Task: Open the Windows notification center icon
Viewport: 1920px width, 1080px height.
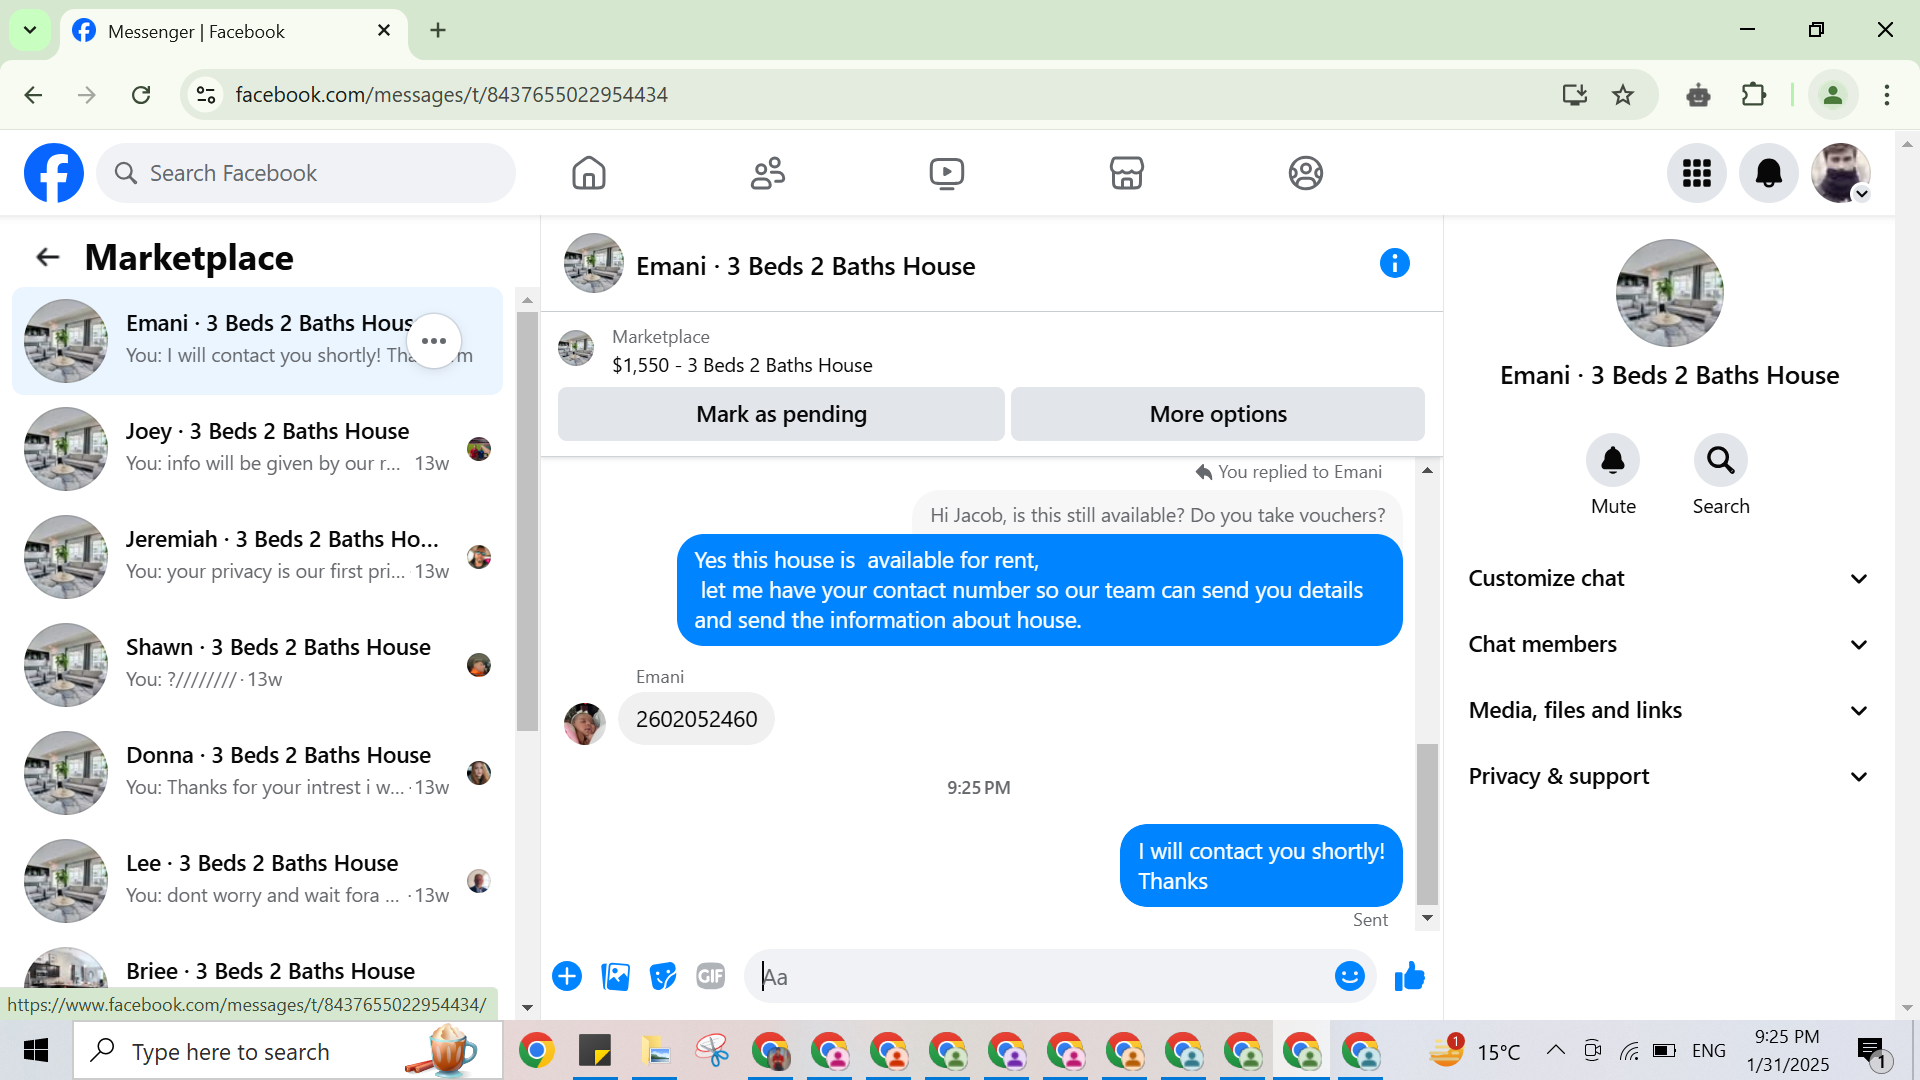Action: [1872, 1051]
